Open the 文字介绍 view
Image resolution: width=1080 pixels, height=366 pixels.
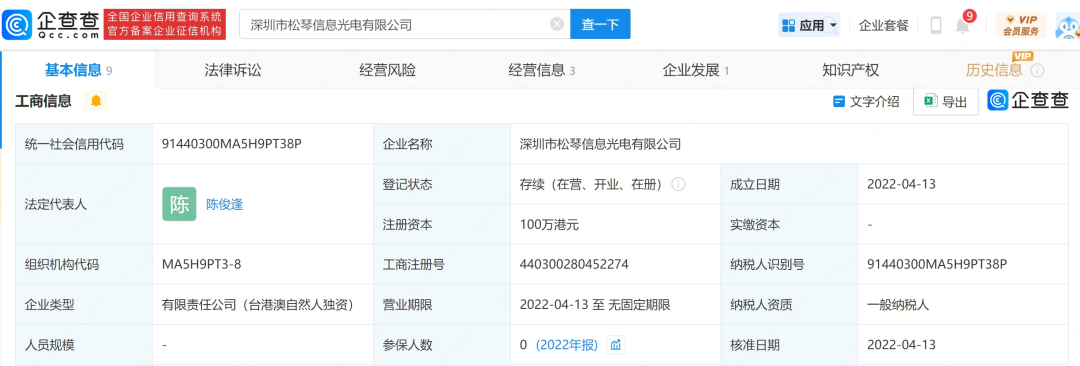(866, 102)
